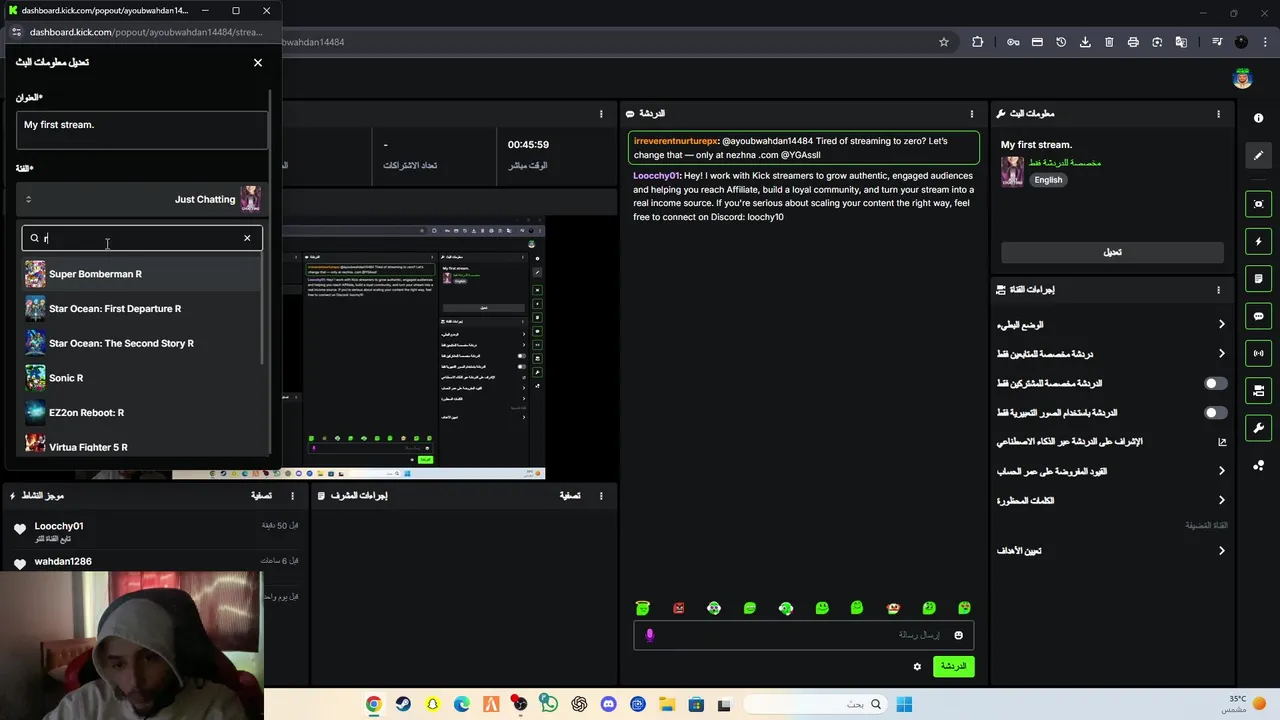
Task: Open activity feed panel three-dot menu
Action: coord(292,496)
